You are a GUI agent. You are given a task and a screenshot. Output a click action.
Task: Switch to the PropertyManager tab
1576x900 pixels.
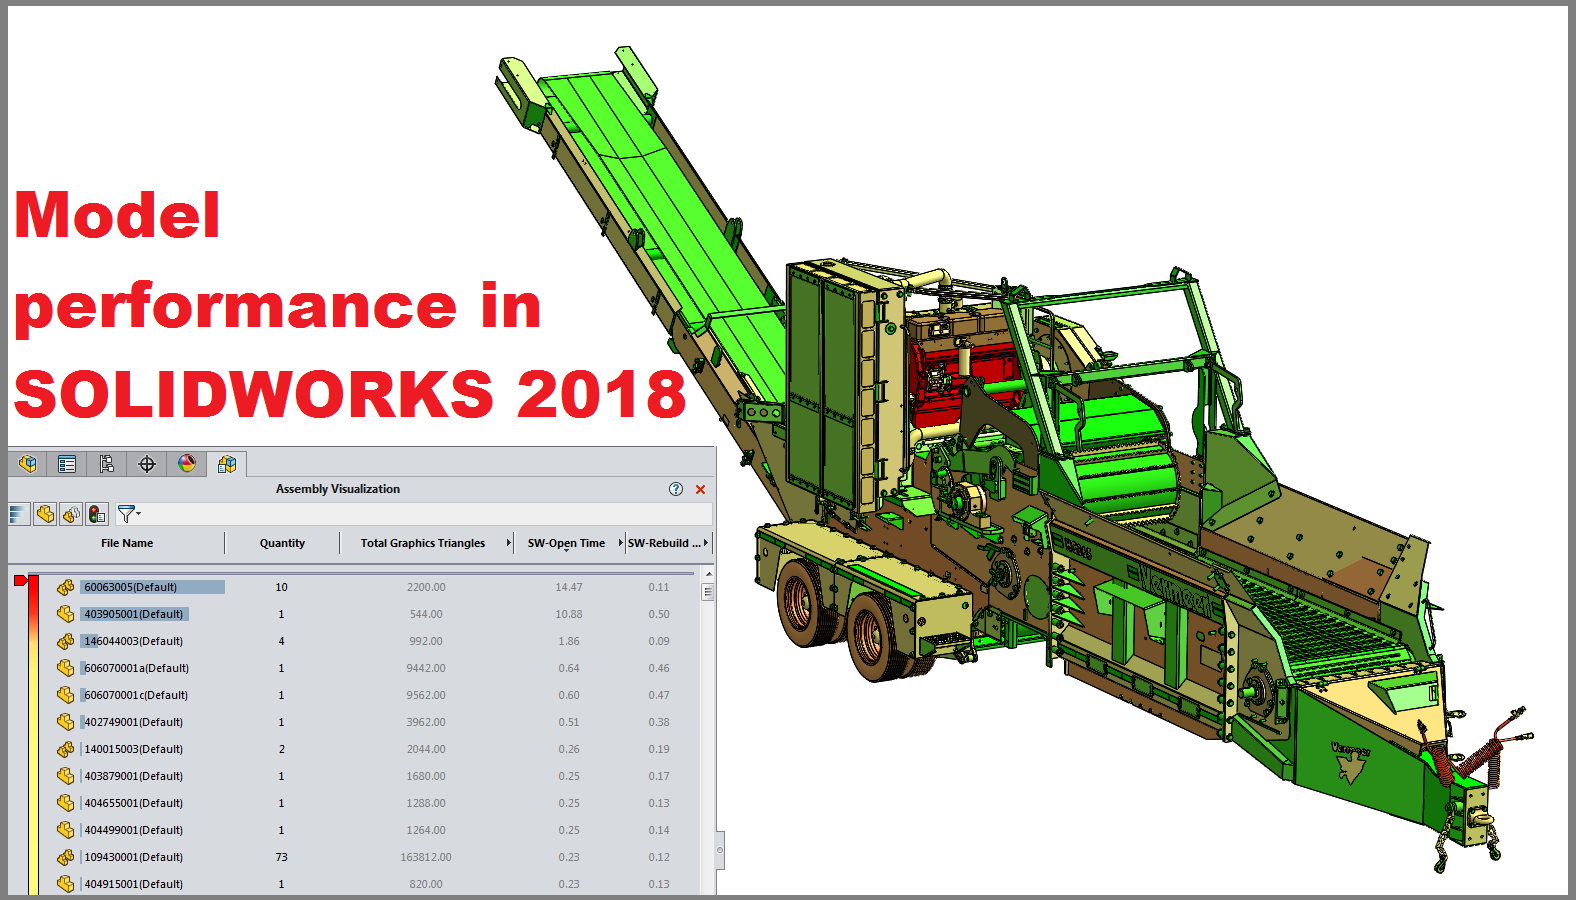tap(67, 464)
